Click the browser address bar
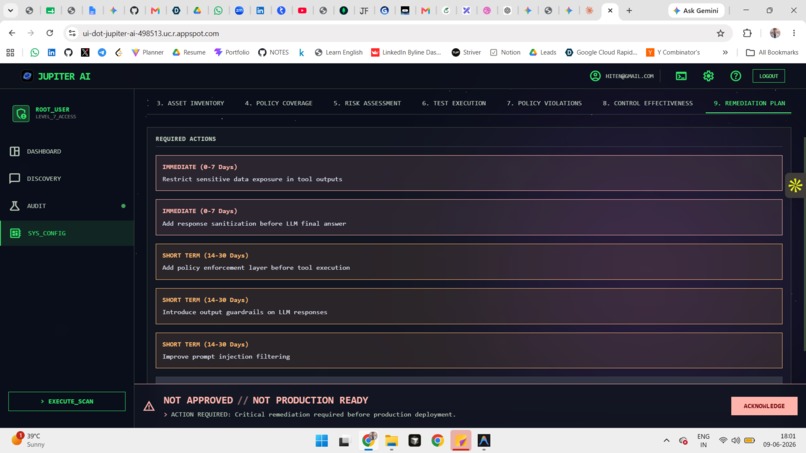Viewport: 806px width, 453px height. coord(391,33)
